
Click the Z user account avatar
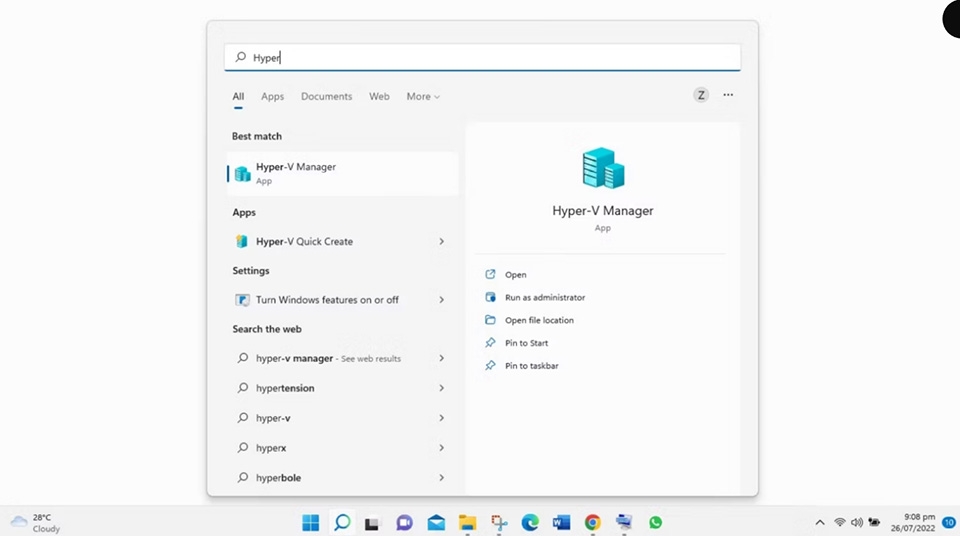coord(701,95)
